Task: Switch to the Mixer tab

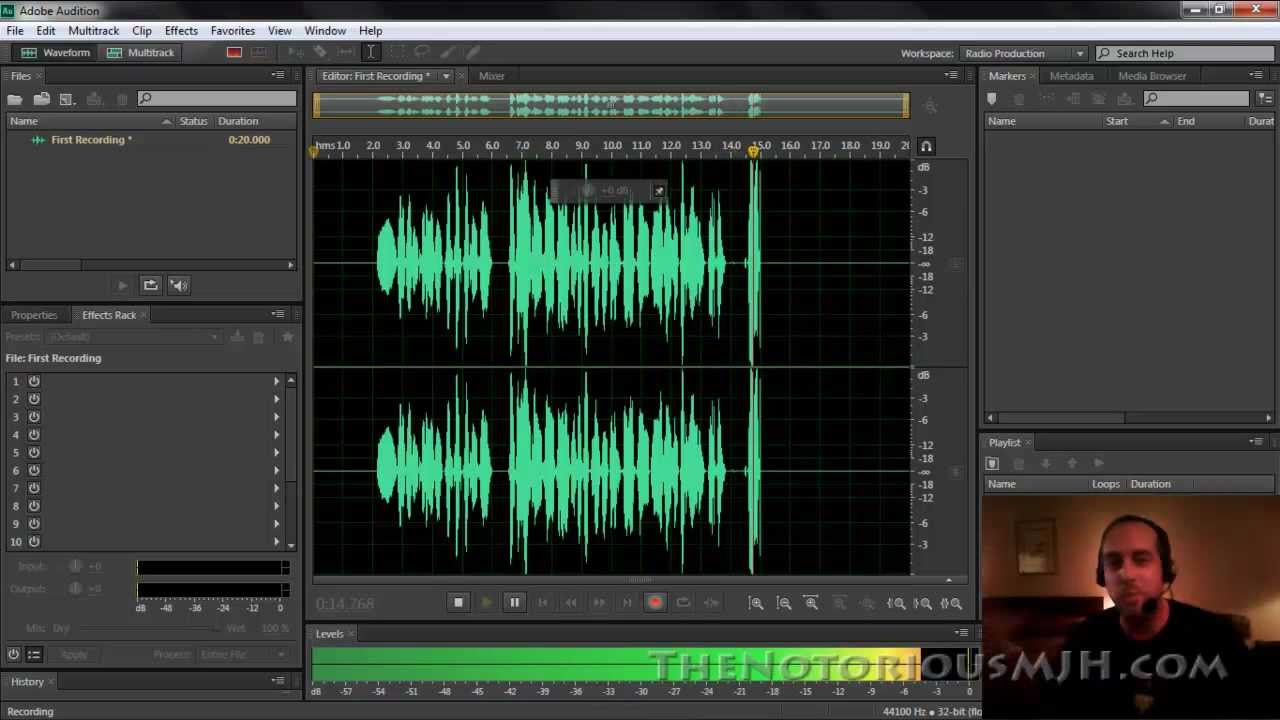Action: (492, 76)
